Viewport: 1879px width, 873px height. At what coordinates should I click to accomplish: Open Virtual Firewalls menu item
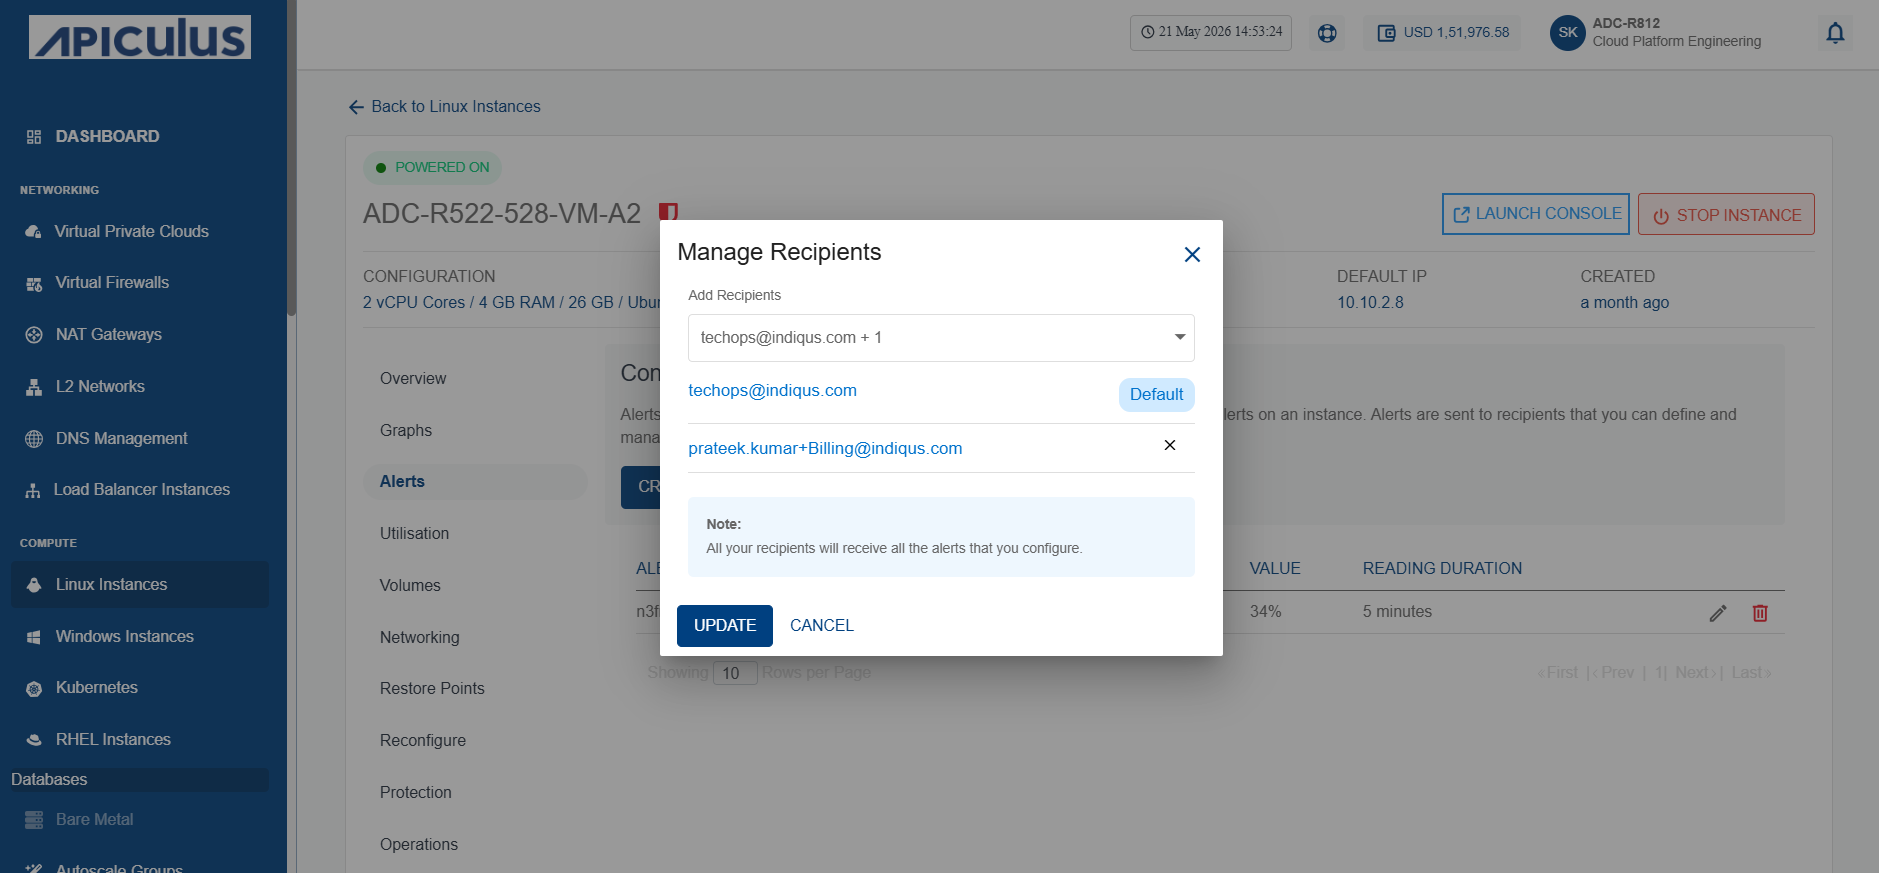coord(112,283)
